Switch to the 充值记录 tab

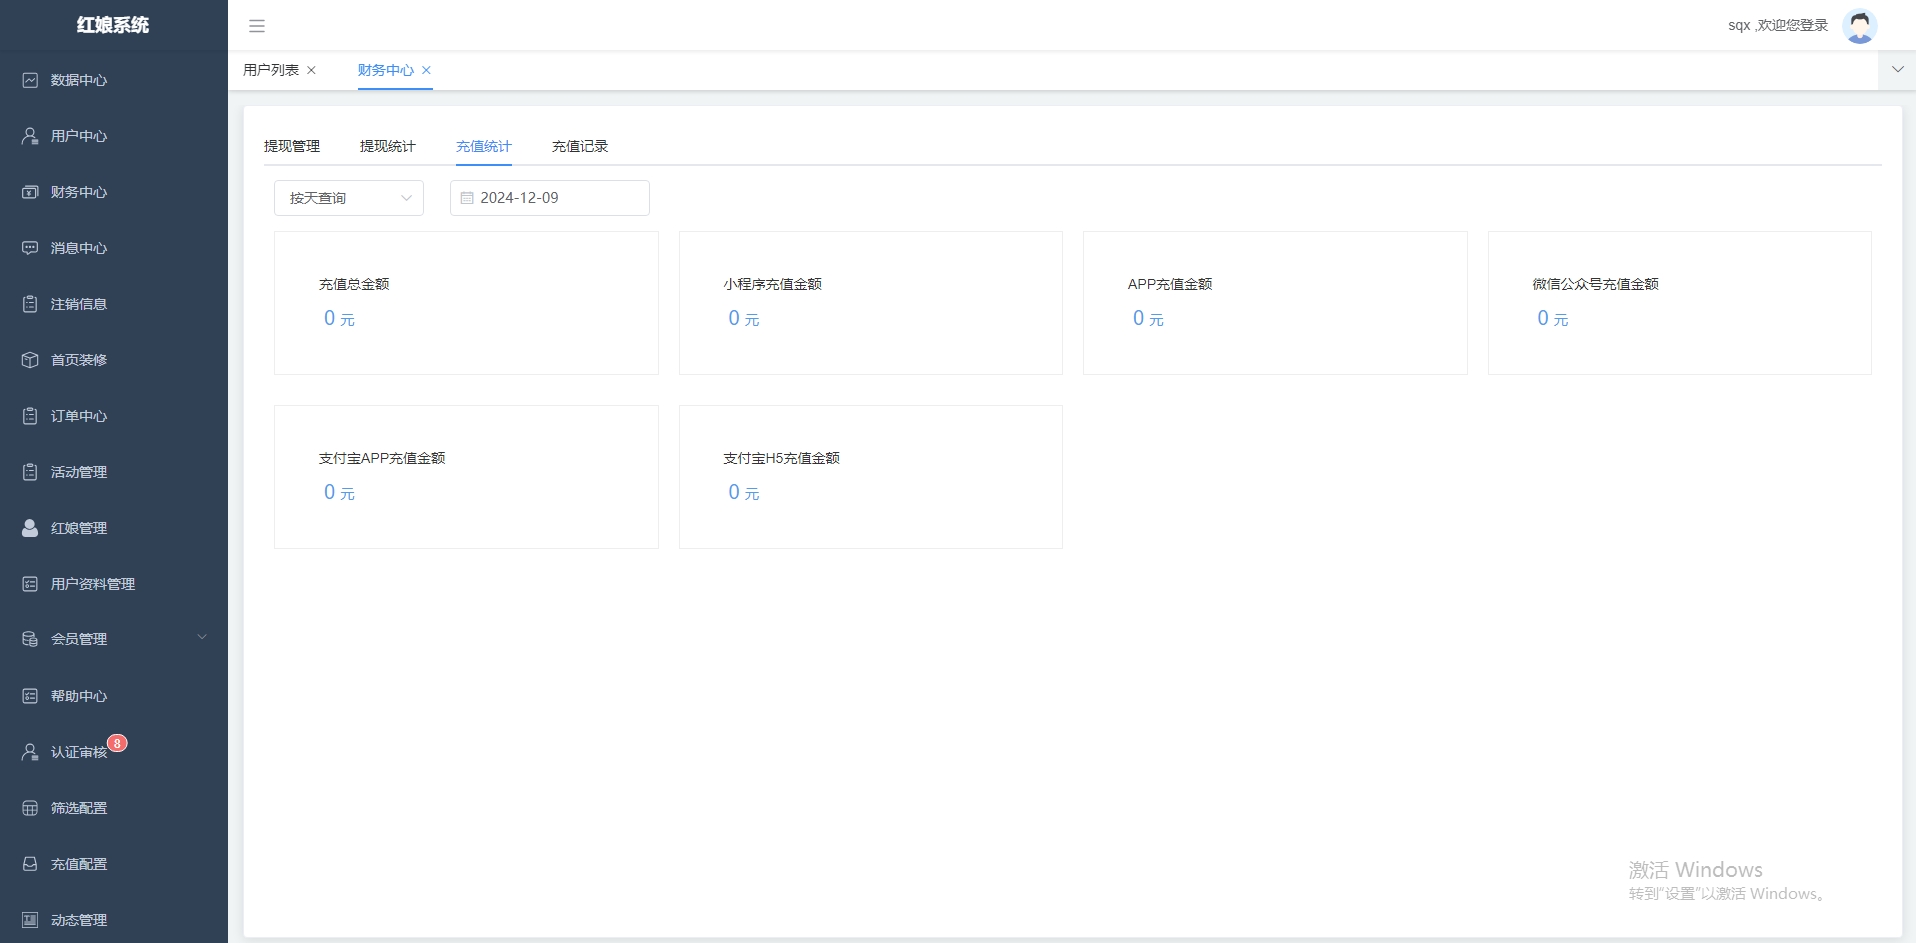point(580,146)
